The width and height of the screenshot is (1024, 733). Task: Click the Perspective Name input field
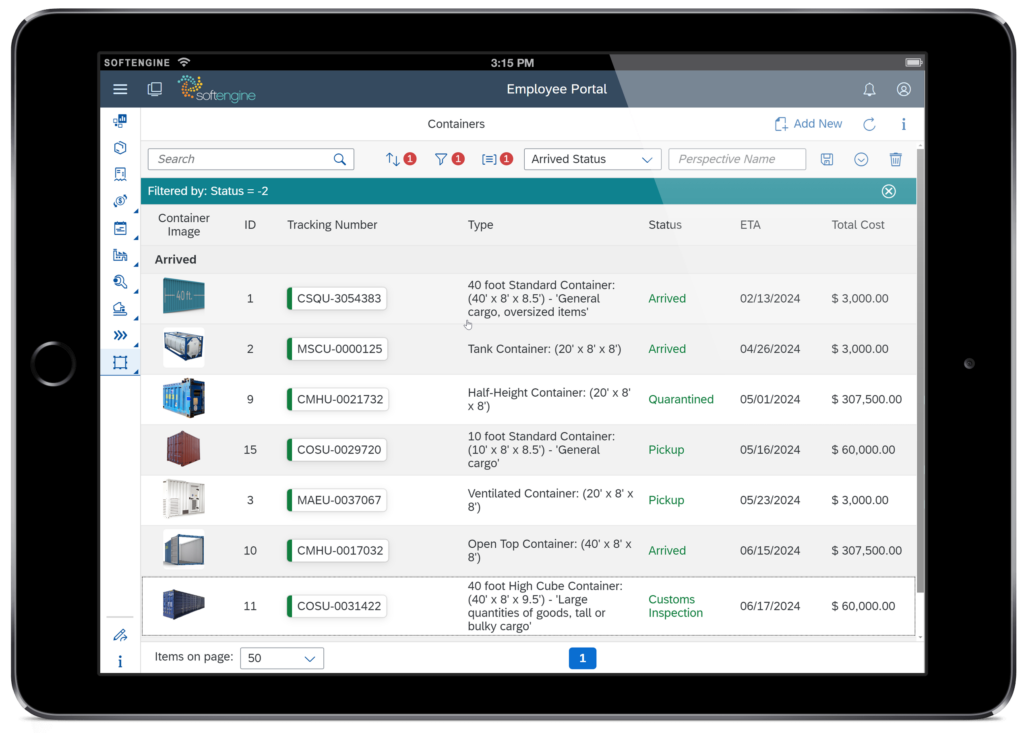tap(737, 159)
